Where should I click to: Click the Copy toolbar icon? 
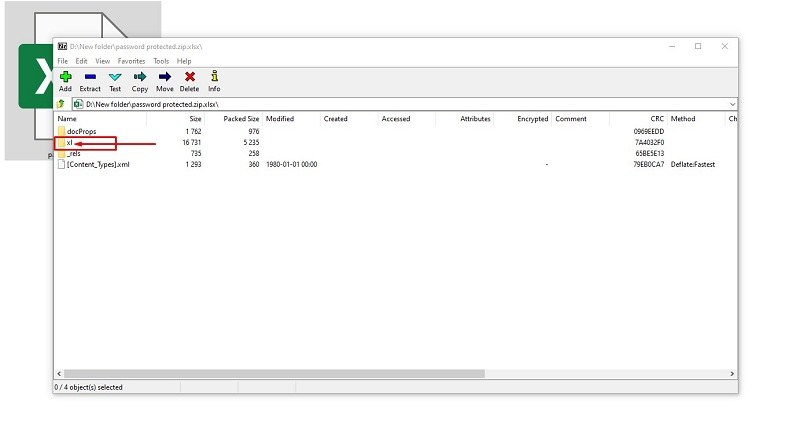tap(140, 80)
